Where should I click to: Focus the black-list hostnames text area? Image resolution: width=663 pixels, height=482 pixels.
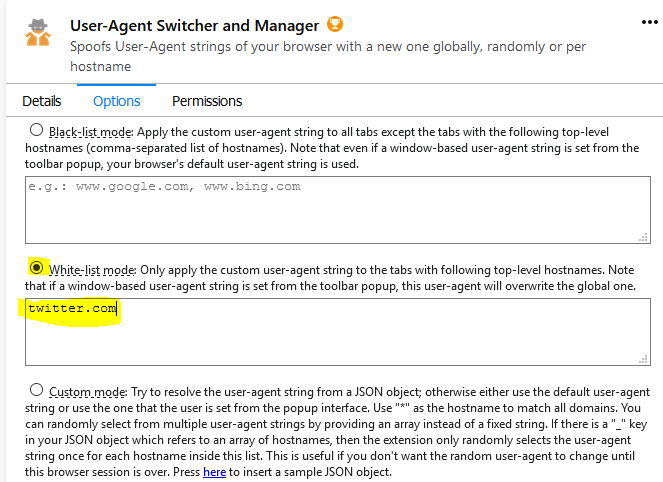[x=337, y=210]
